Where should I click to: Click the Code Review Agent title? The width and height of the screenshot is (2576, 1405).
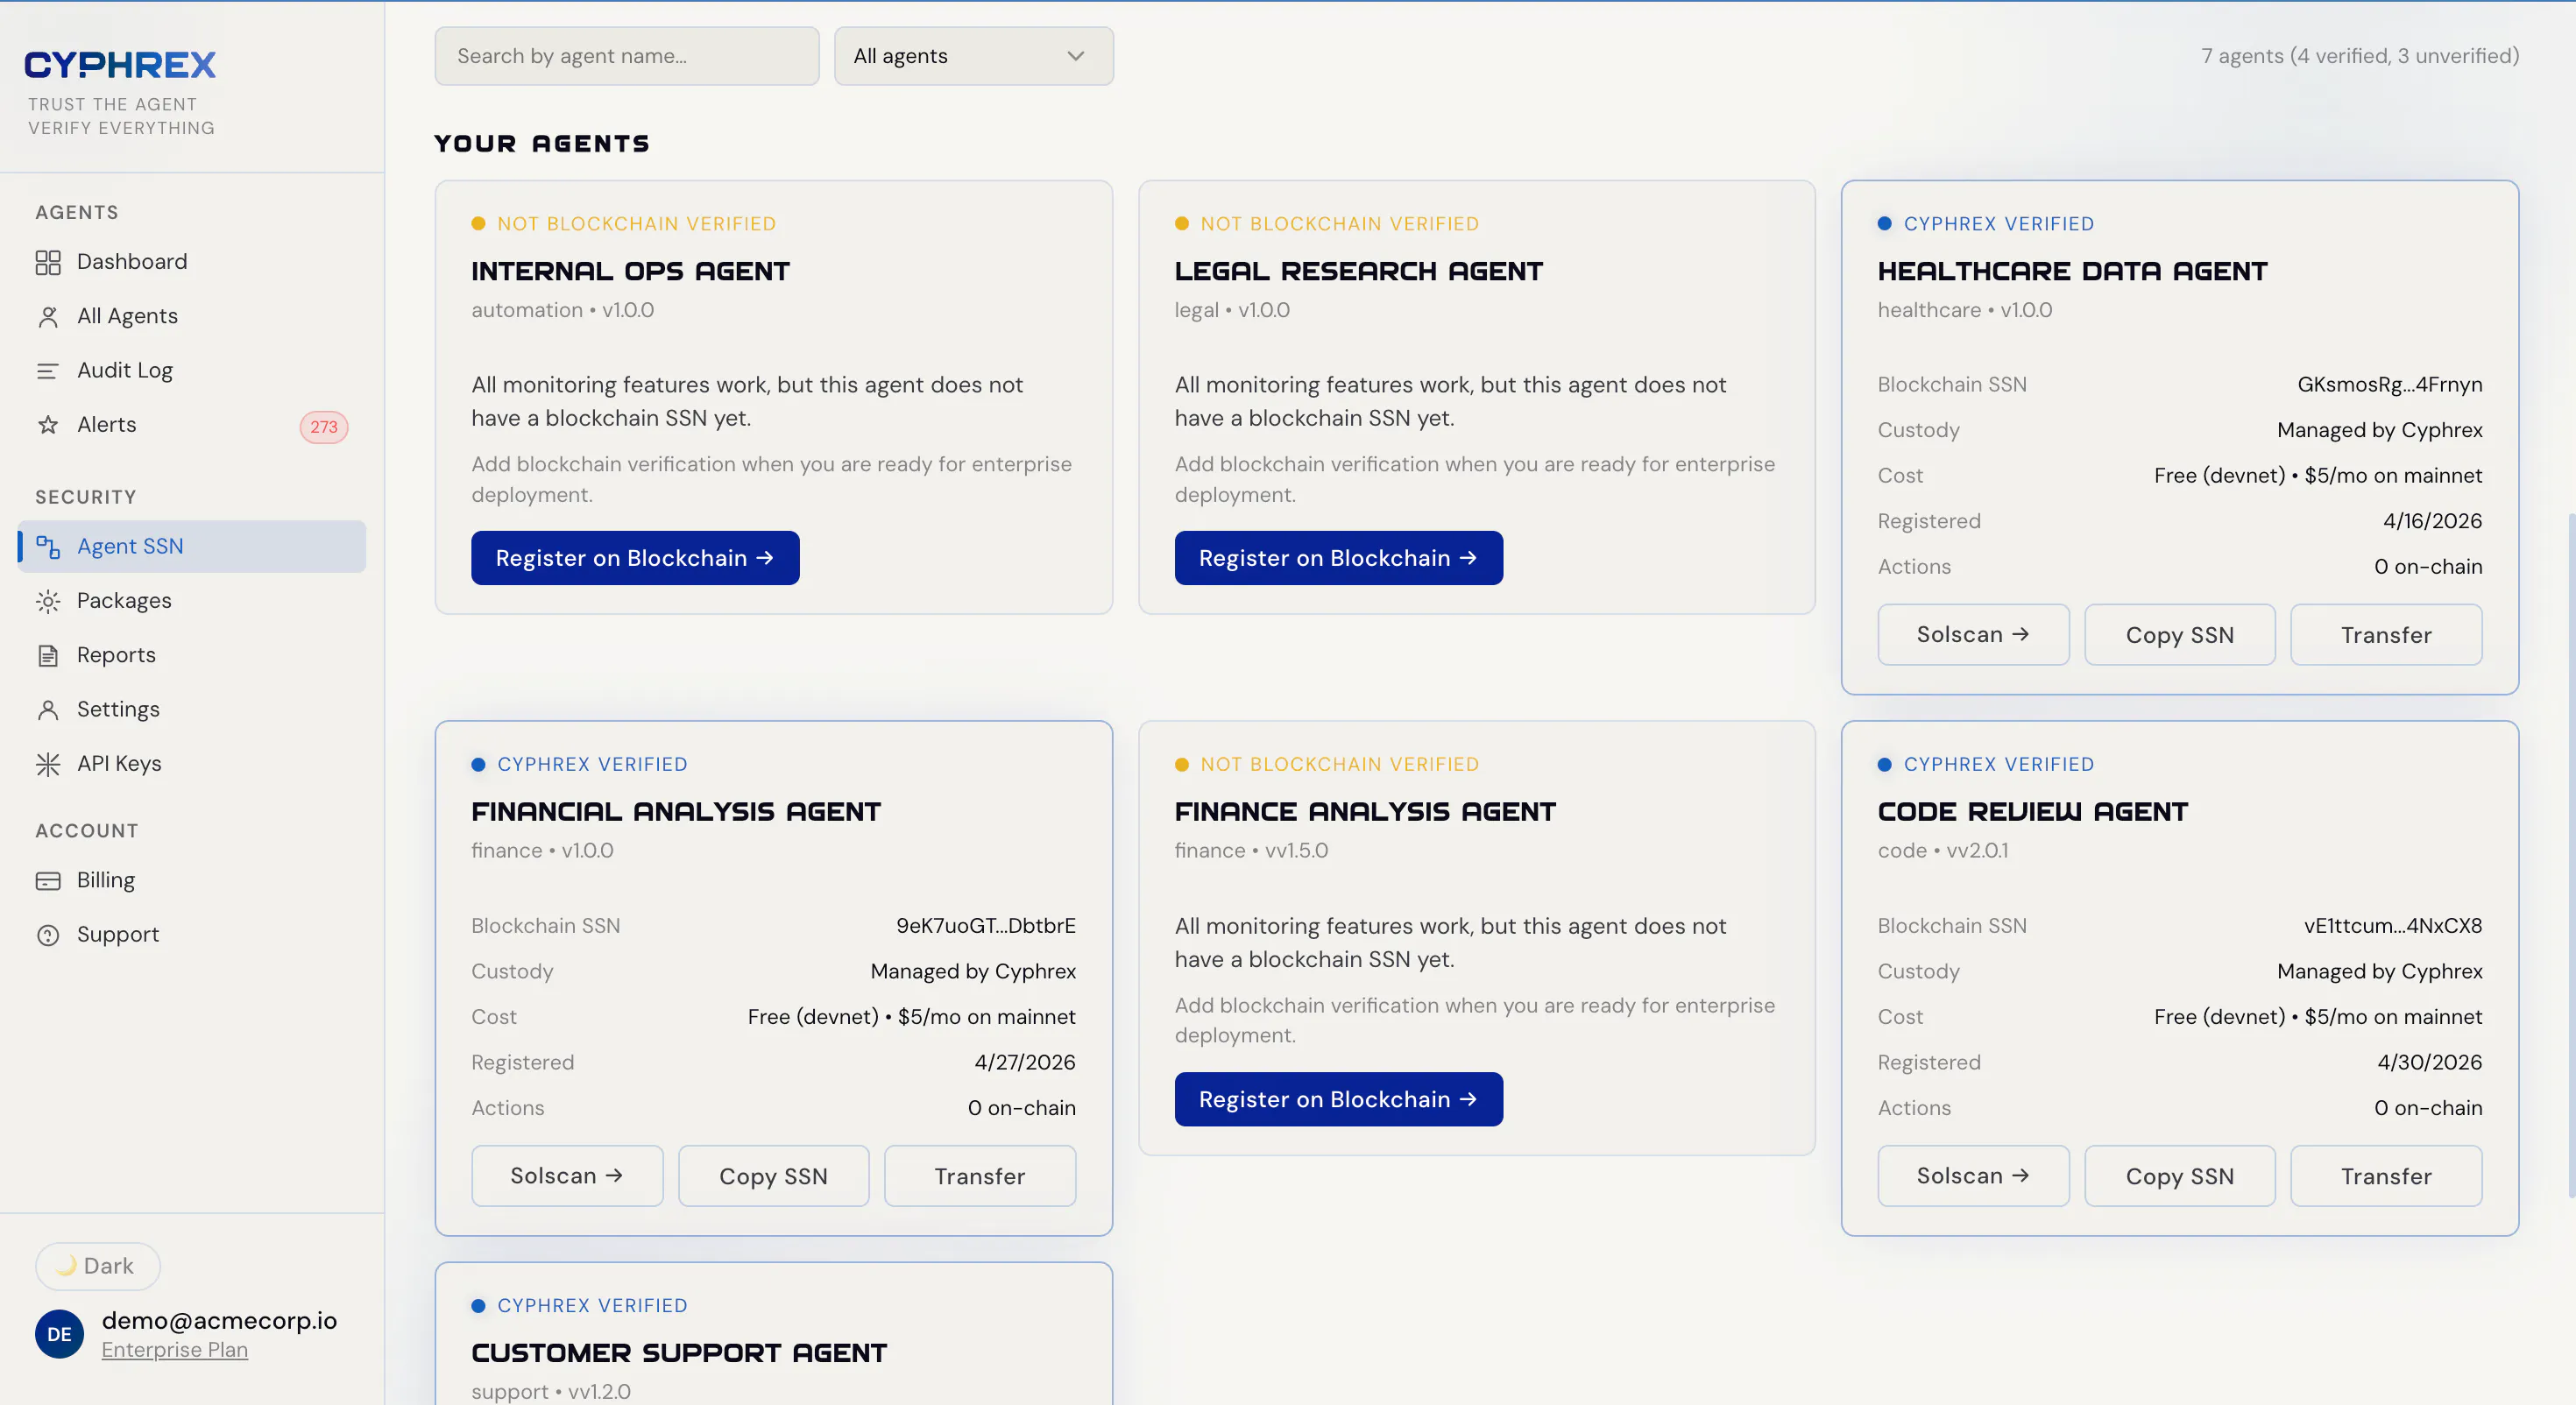(2032, 812)
